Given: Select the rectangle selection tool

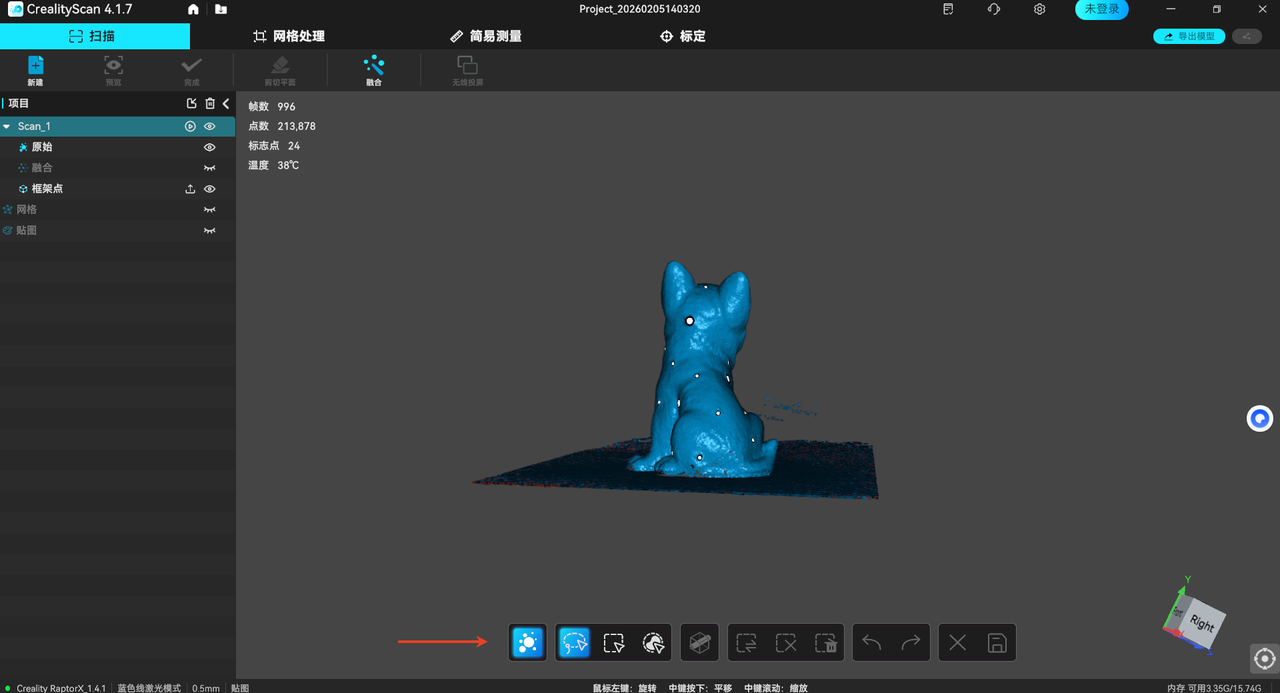Looking at the screenshot, I should 614,642.
